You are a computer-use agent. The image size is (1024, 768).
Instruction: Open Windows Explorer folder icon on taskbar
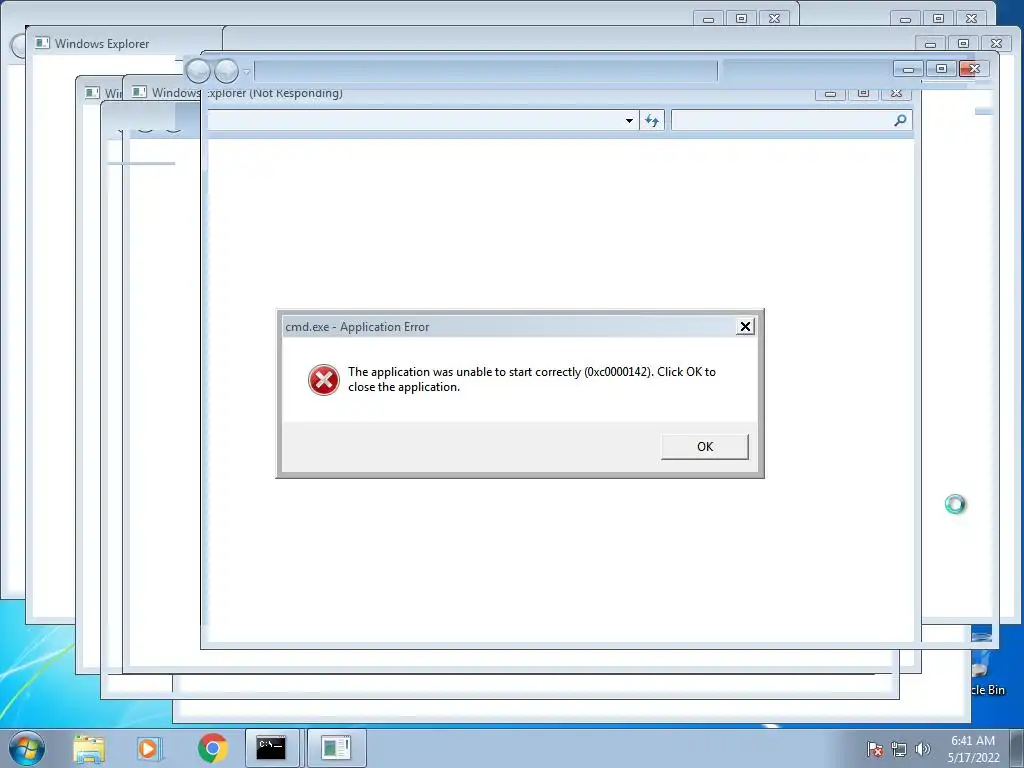click(x=89, y=748)
